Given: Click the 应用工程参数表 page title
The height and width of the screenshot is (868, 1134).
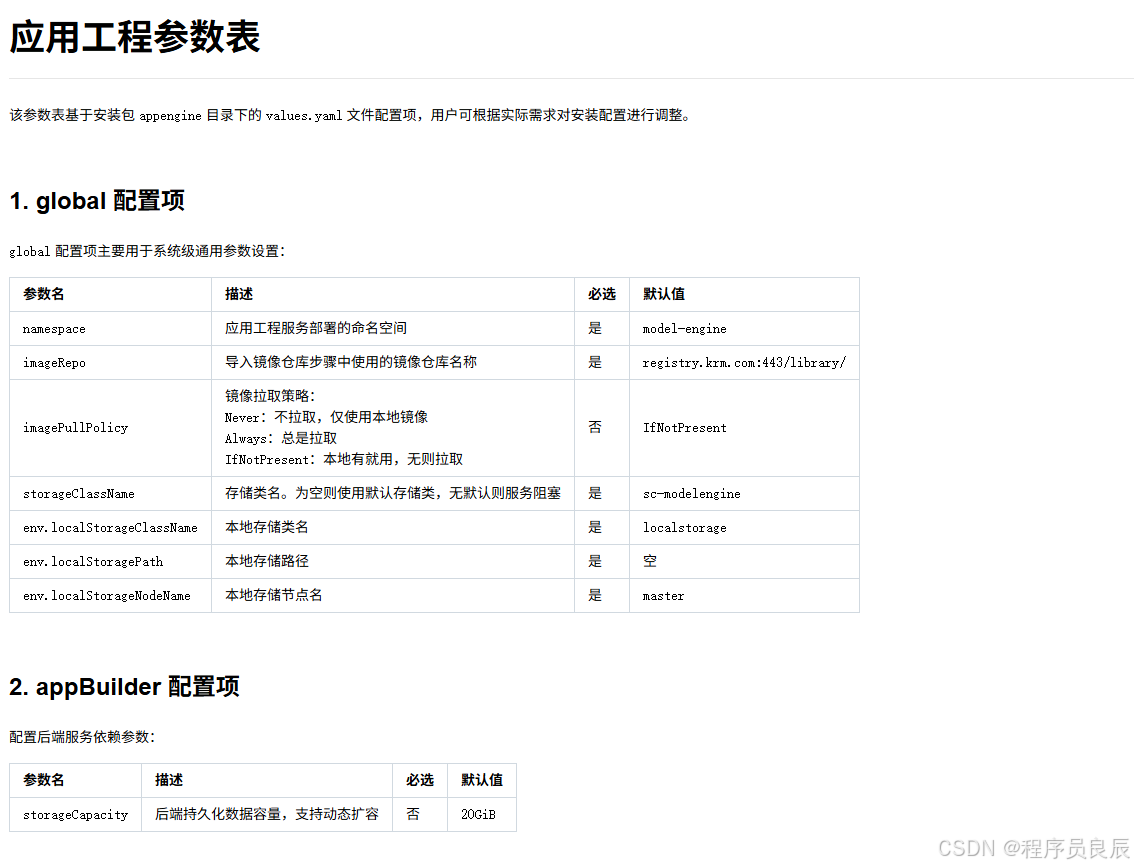Looking at the screenshot, I should 135,37.
